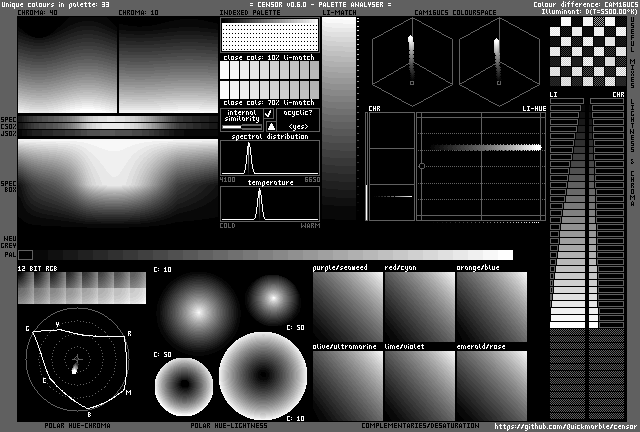
Task: Click the dotted indexed palette box
Action: (269, 36)
